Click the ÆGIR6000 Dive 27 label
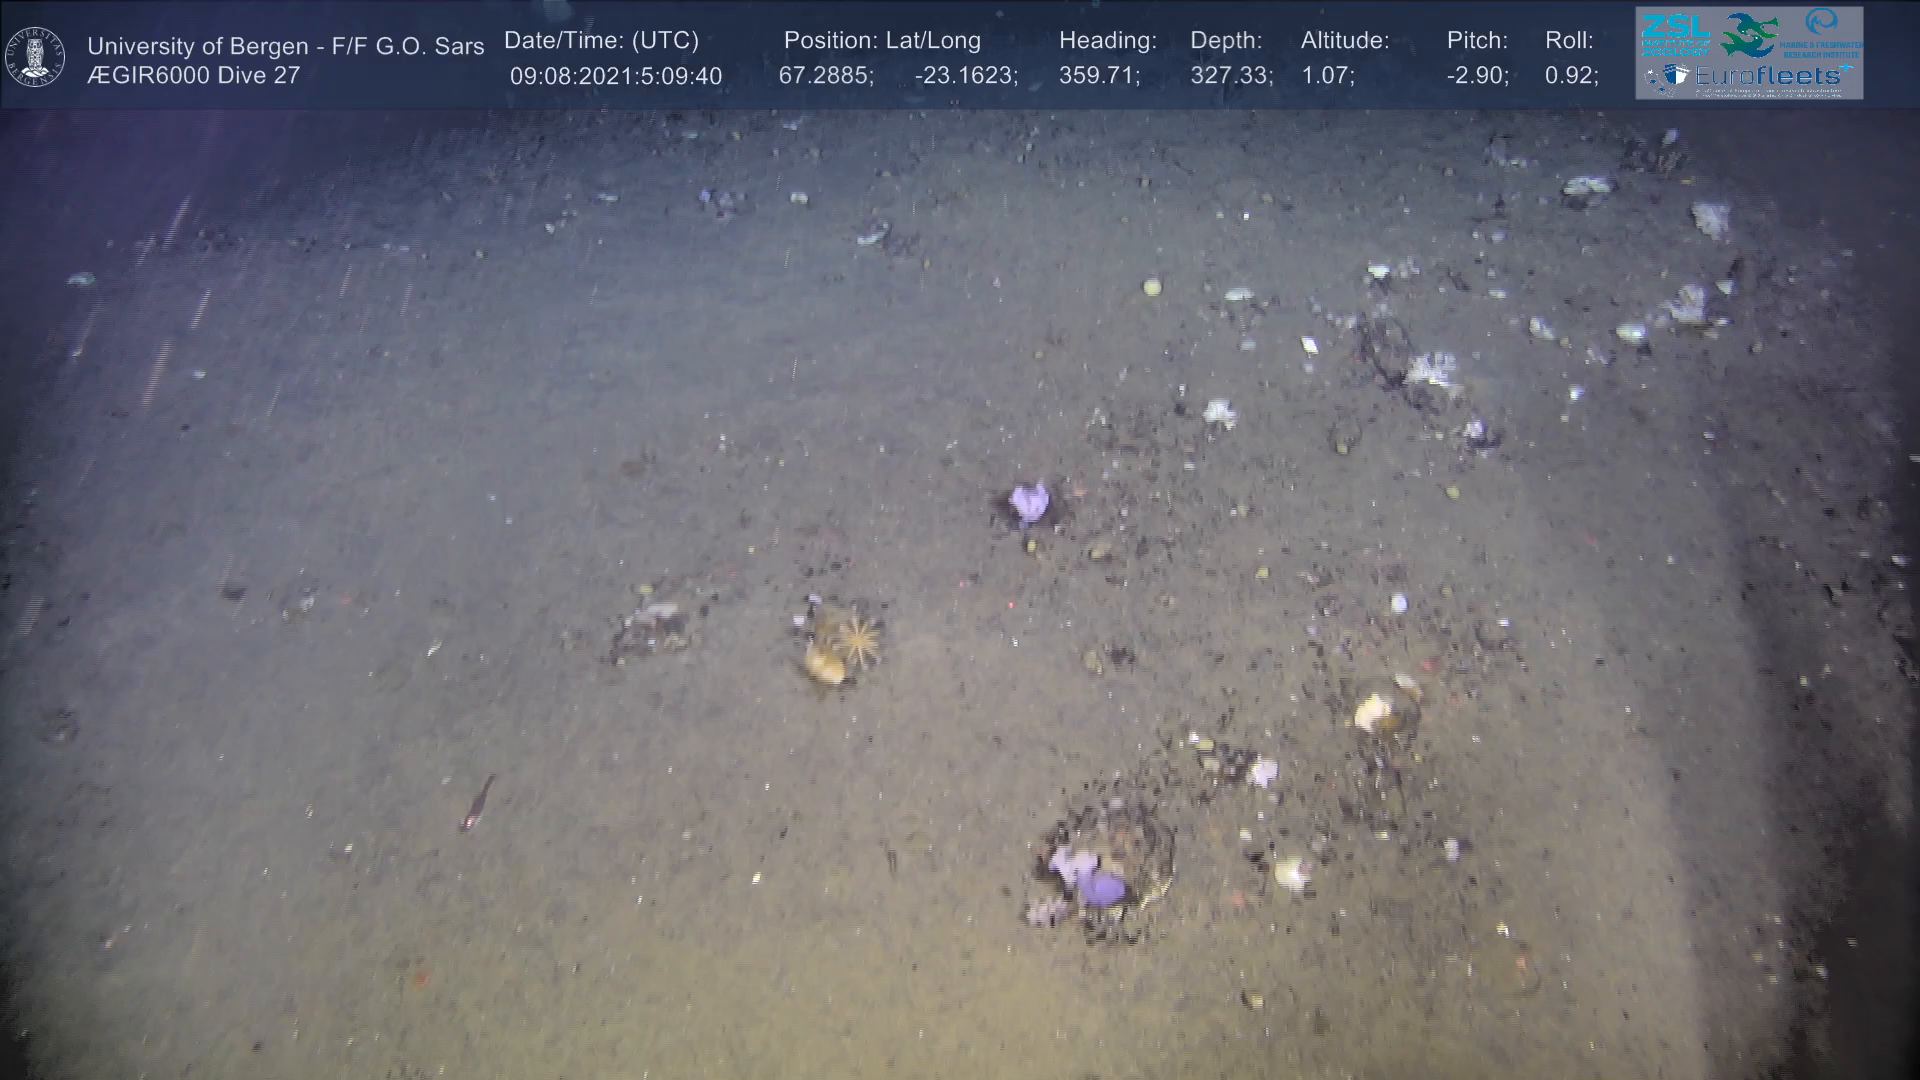 pyautogui.click(x=194, y=76)
